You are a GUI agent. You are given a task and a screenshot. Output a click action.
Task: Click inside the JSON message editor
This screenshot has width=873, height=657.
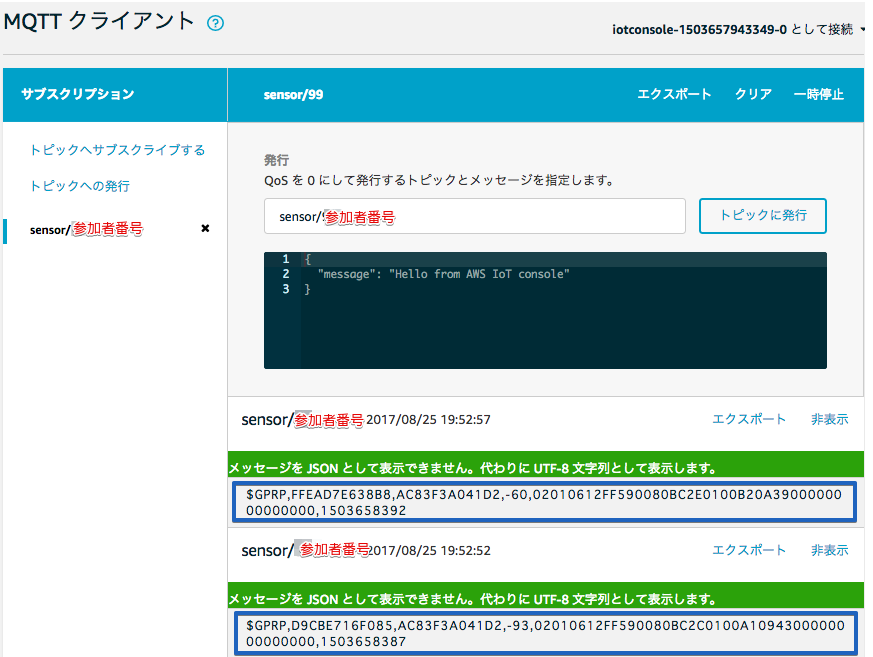coord(545,310)
